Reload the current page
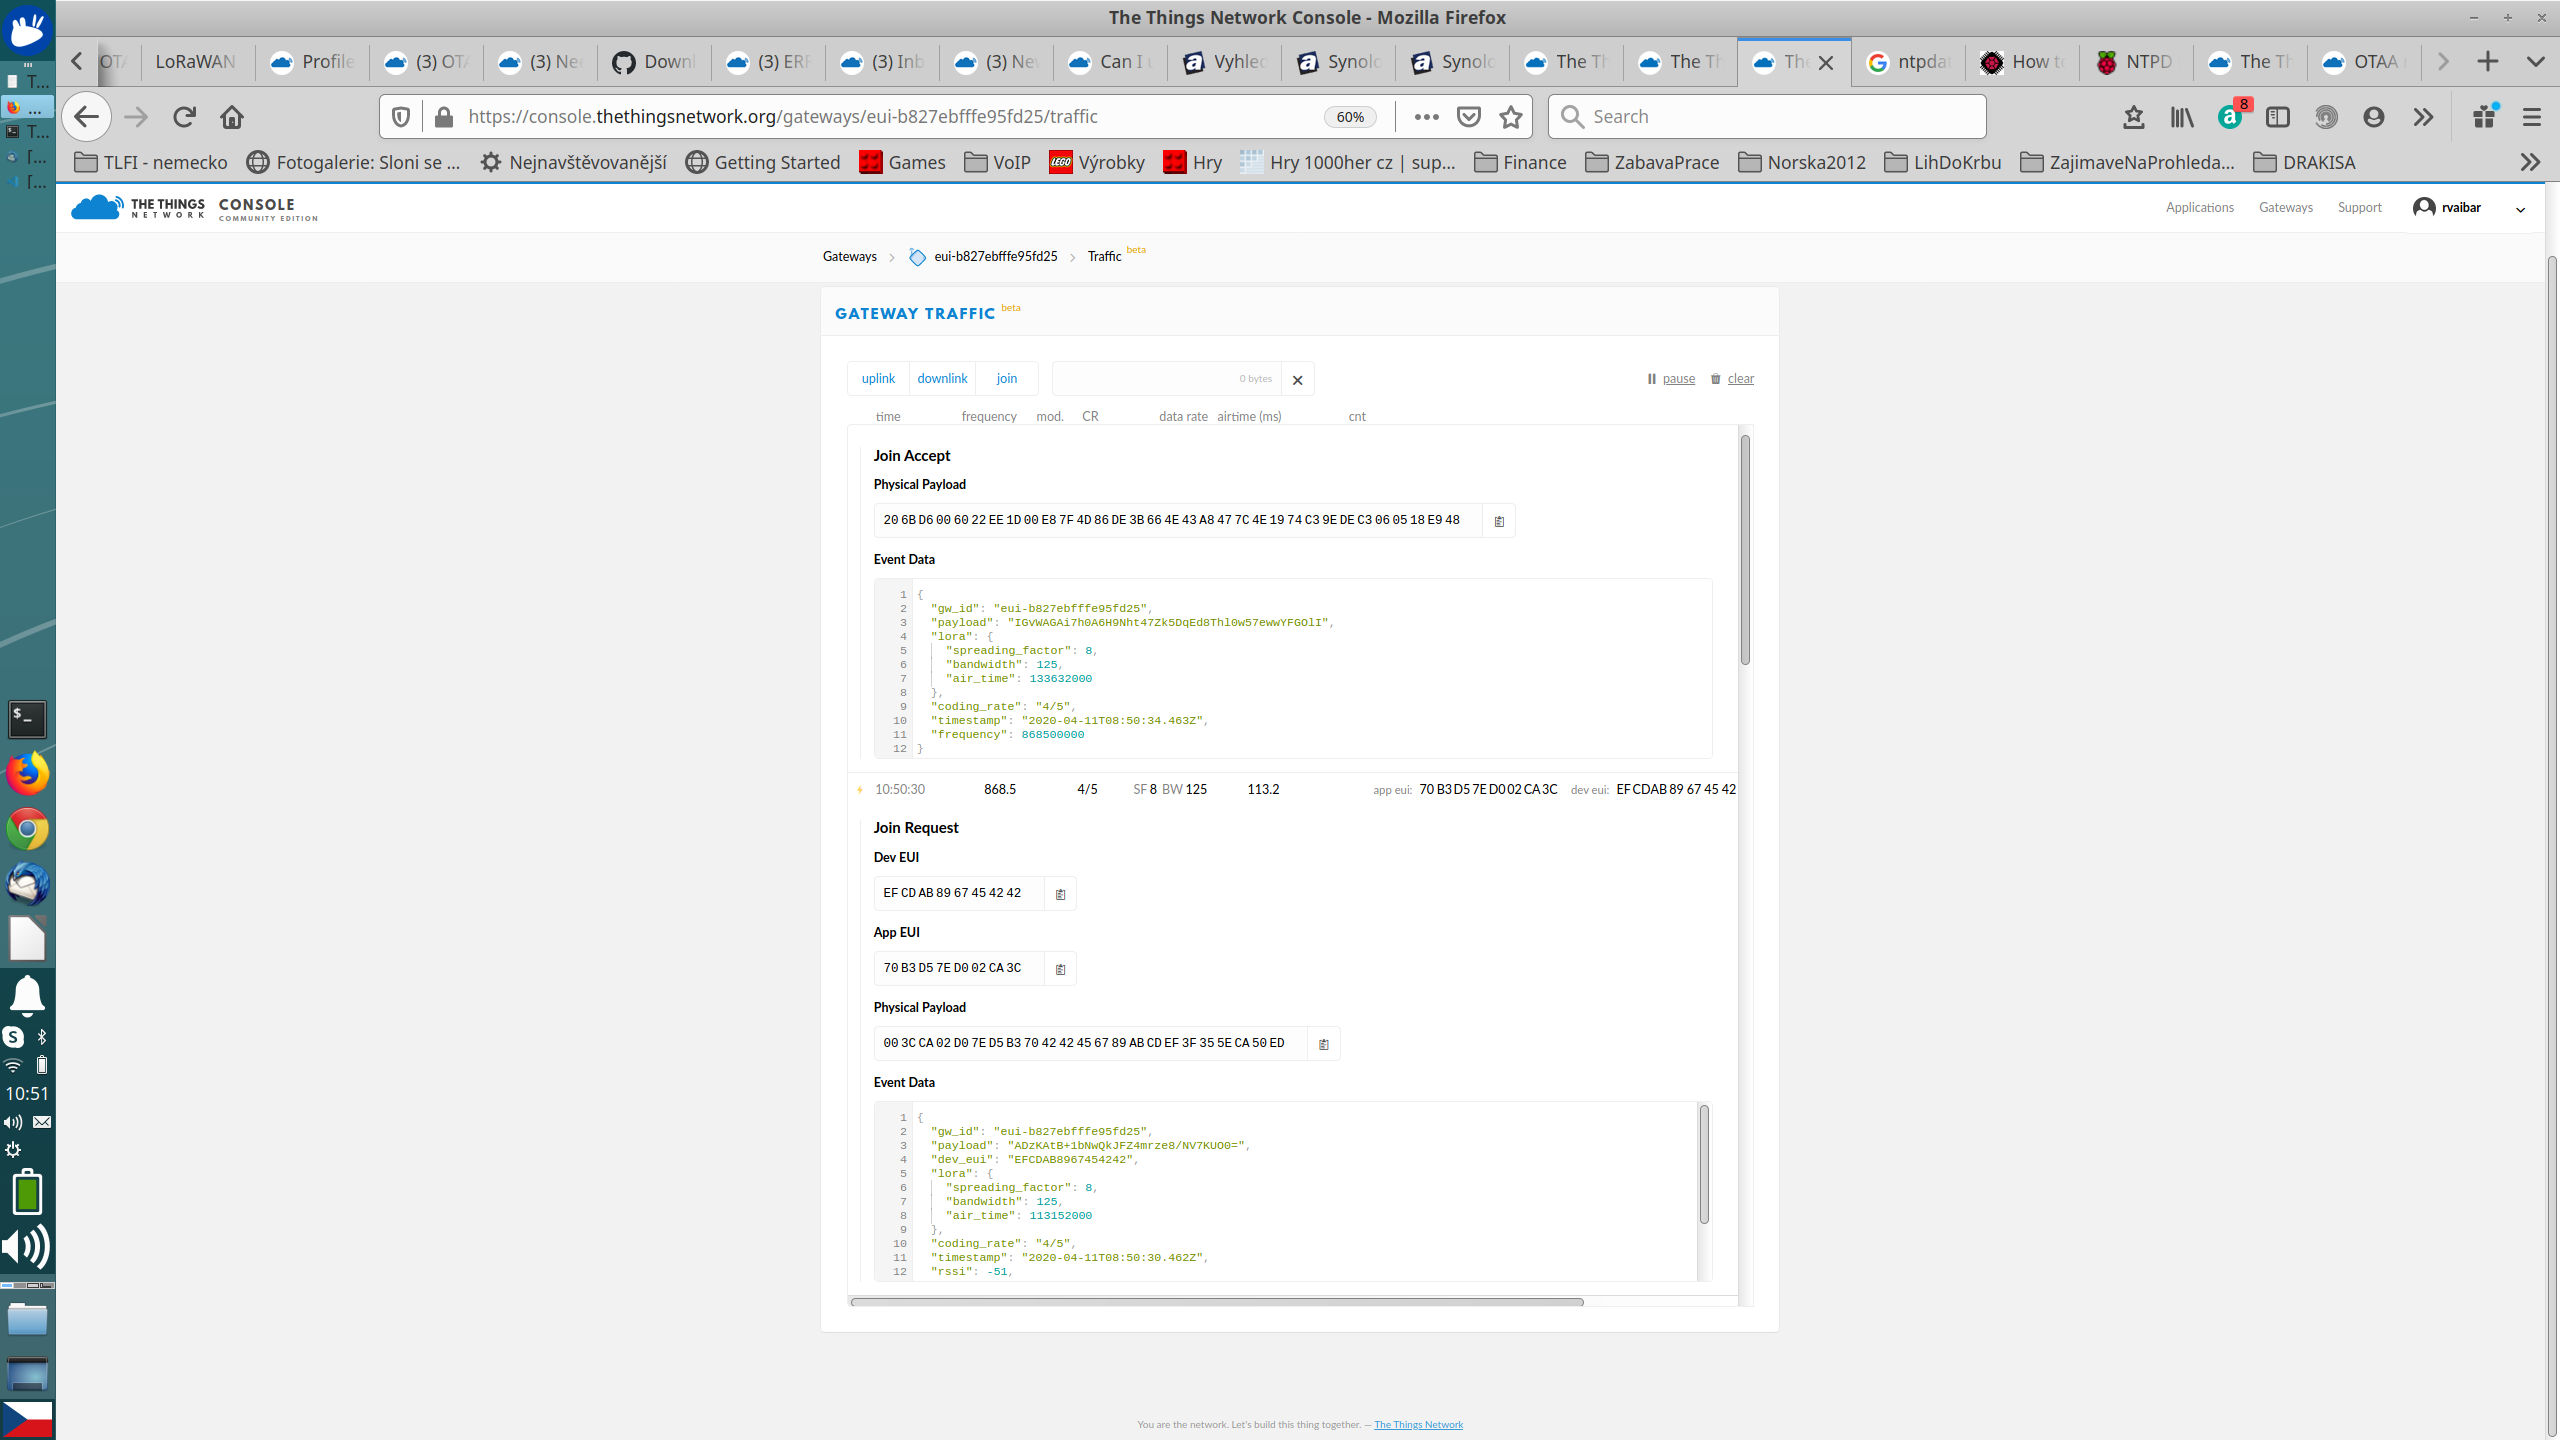 pos(184,117)
